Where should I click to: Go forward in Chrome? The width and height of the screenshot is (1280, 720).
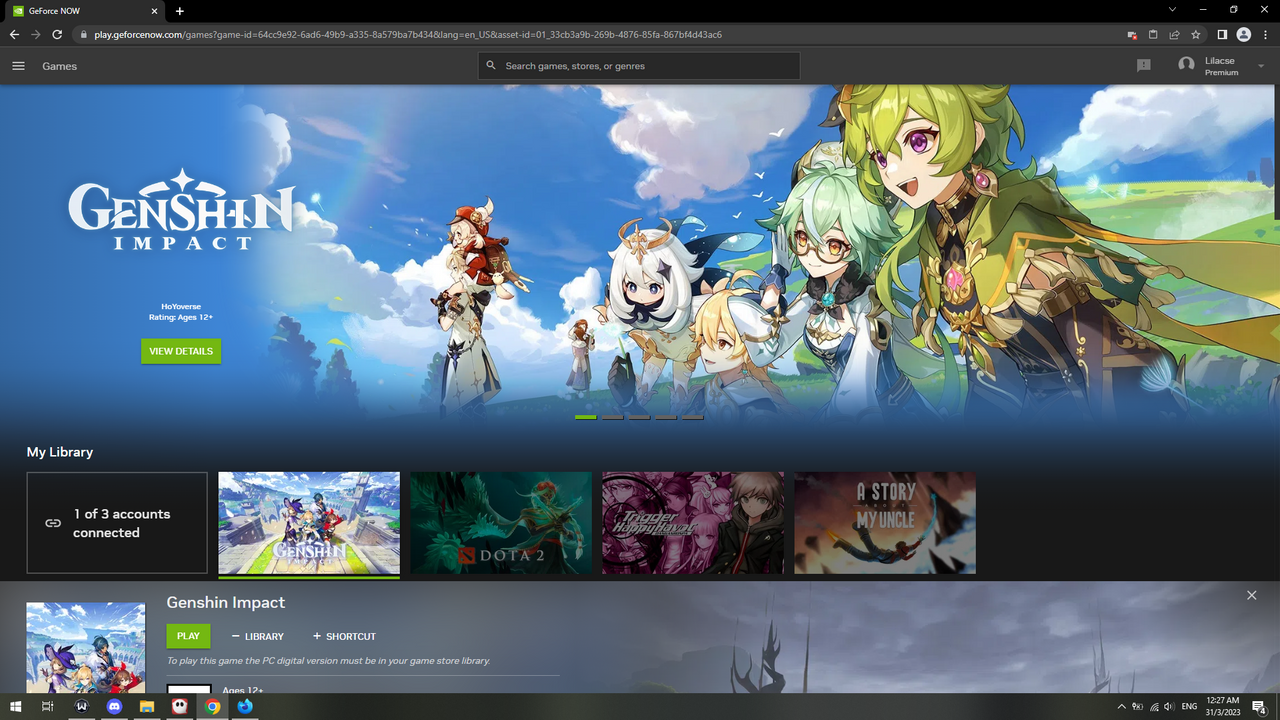(x=36, y=34)
